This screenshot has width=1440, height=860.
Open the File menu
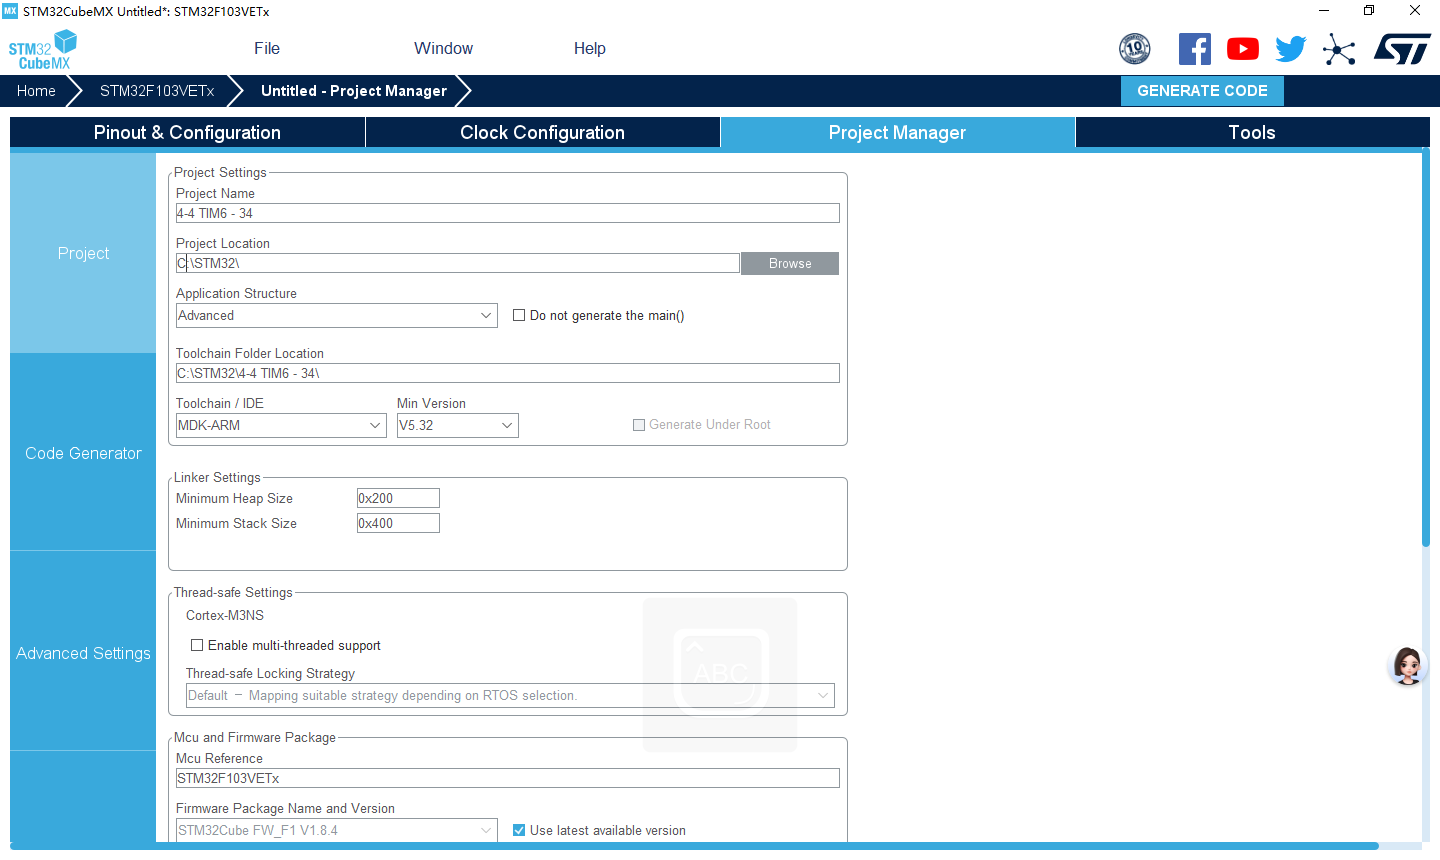[x=267, y=48]
